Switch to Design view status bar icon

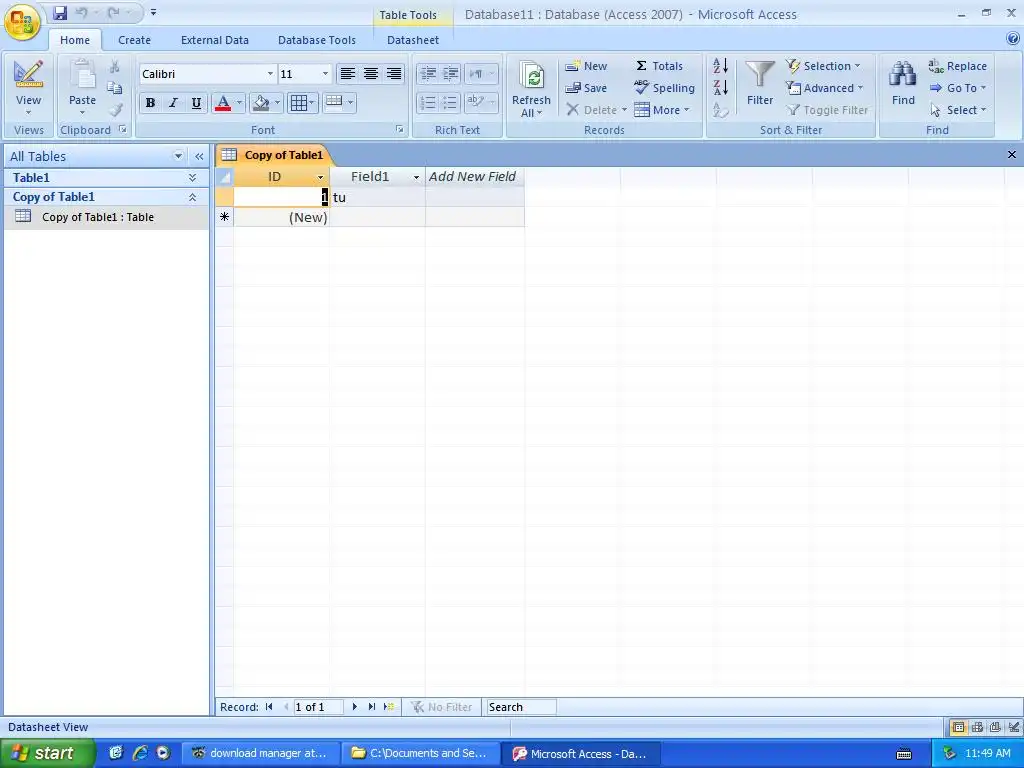click(1014, 727)
